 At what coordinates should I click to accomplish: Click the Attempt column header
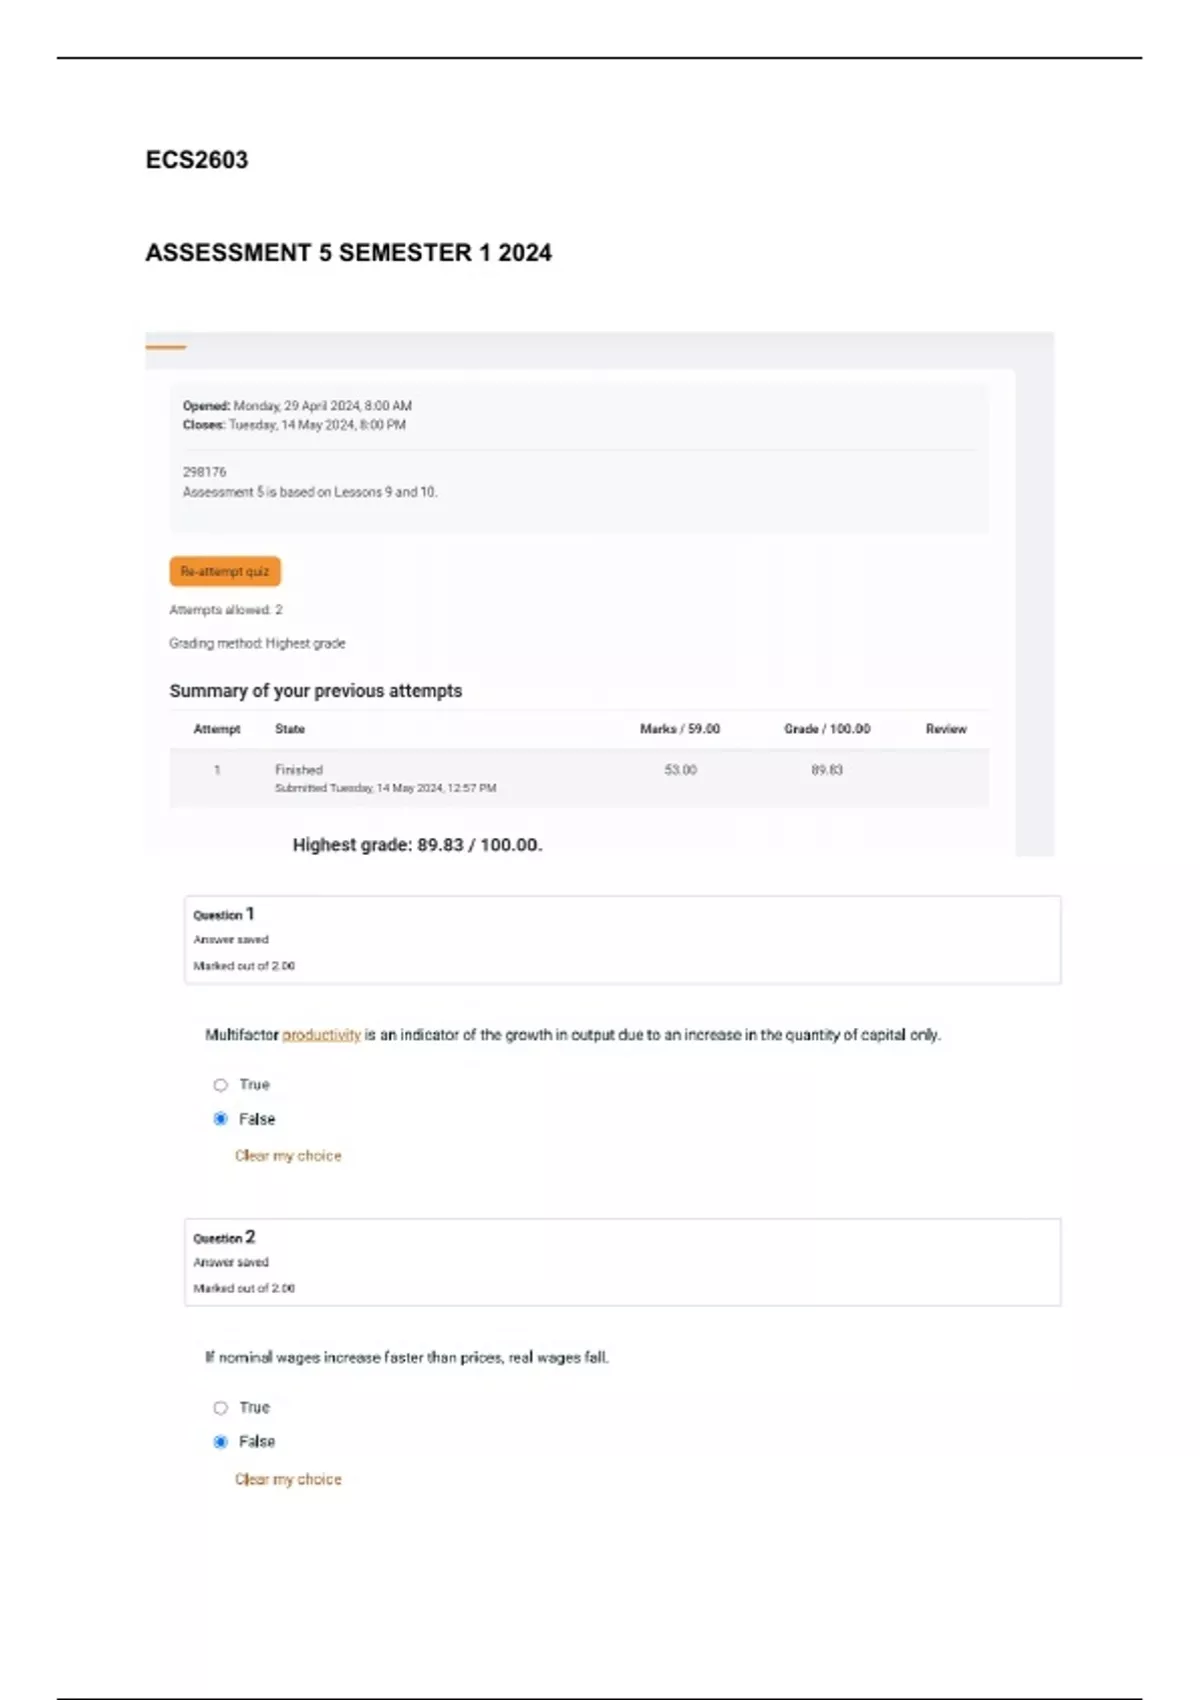point(217,729)
